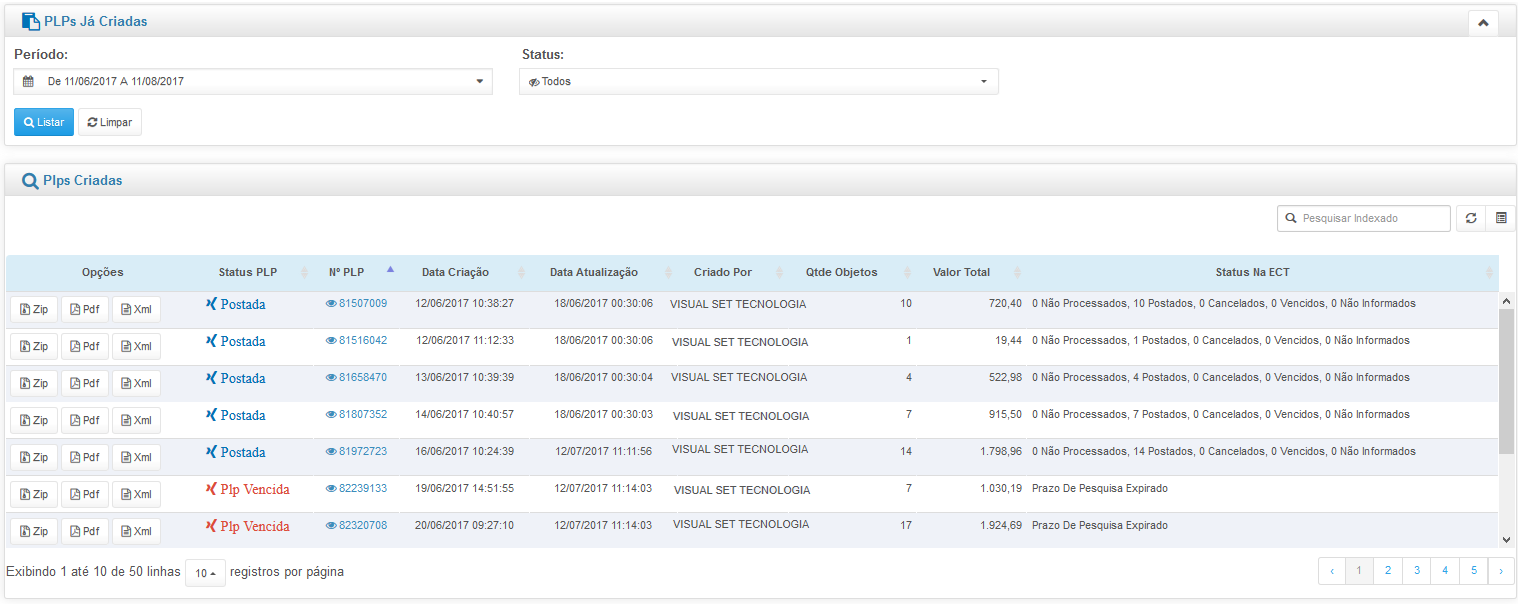1518x604 pixels.
Task: Select creation date 12/06/2017 10:38:27
Action: (x=465, y=303)
